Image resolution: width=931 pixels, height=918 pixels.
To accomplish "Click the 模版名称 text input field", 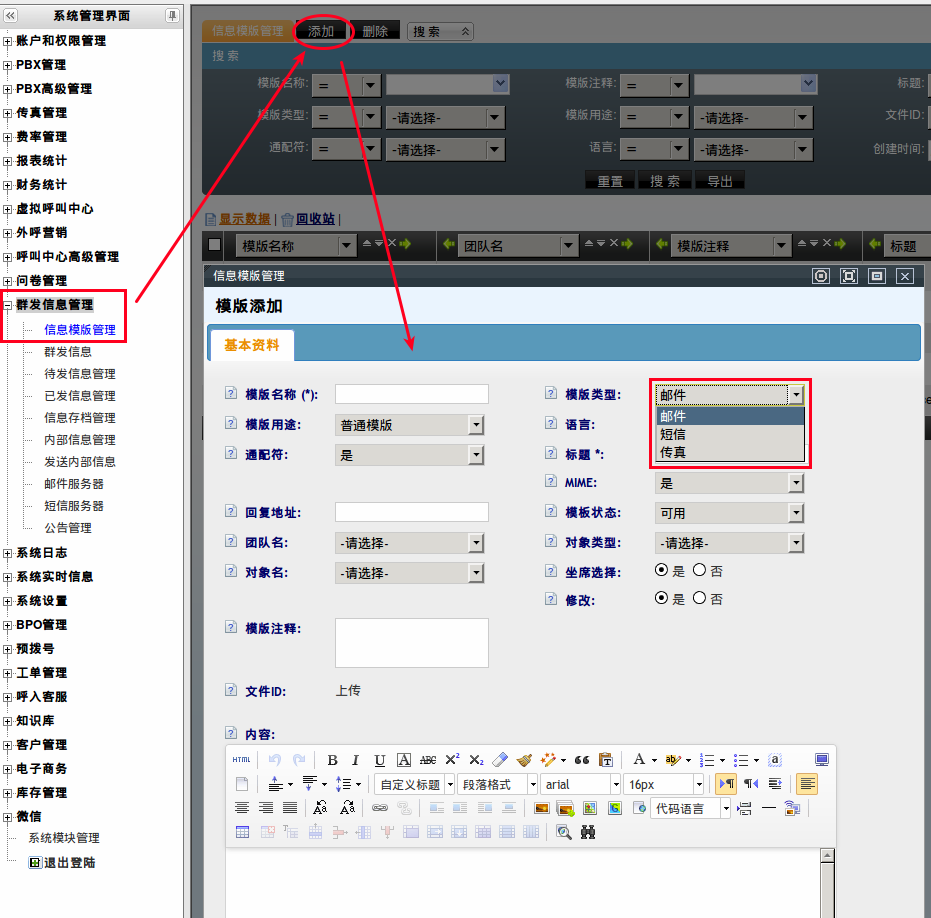I will pyautogui.click(x=411, y=394).
